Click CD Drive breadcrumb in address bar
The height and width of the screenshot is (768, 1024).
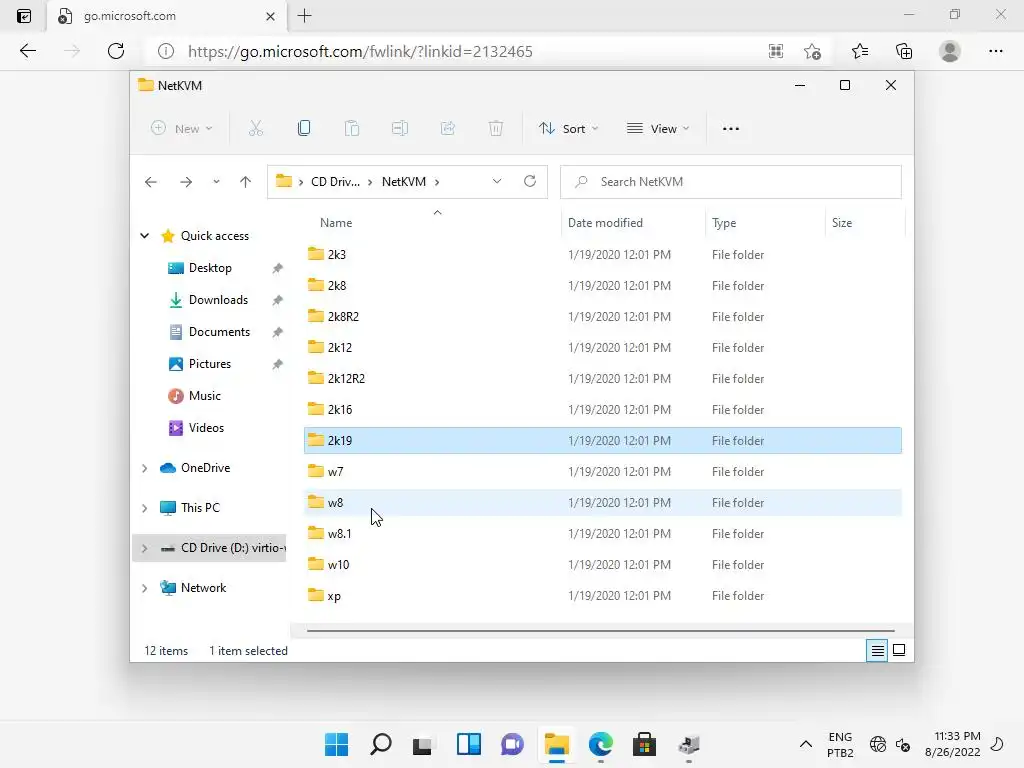tap(335, 182)
